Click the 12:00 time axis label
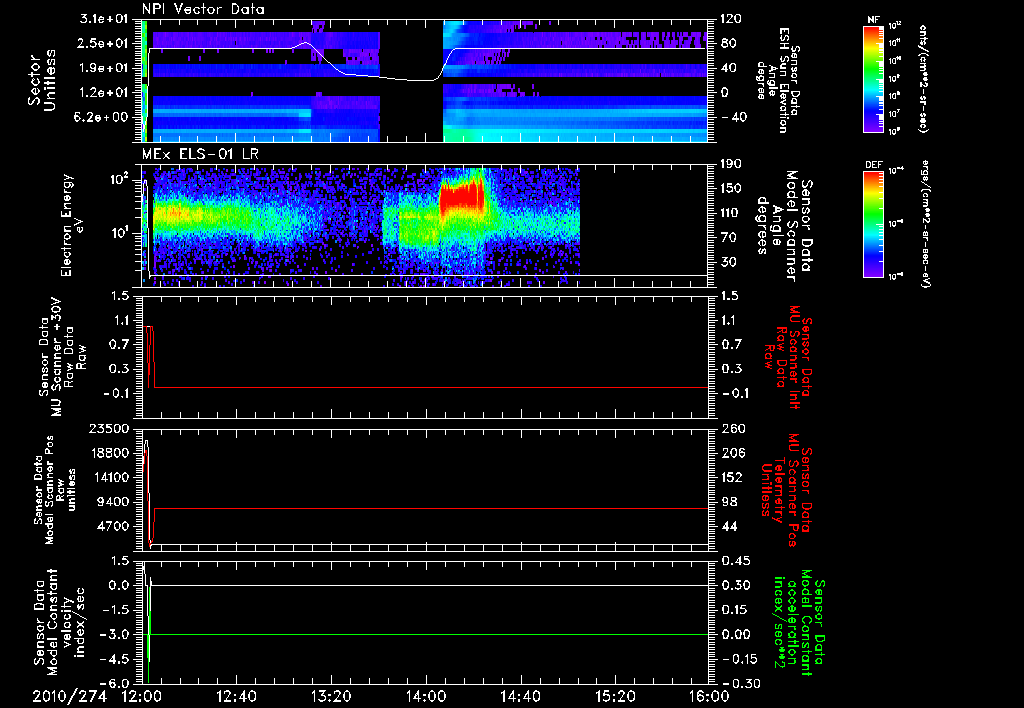This screenshot has height=708, width=1024. [x=142, y=696]
